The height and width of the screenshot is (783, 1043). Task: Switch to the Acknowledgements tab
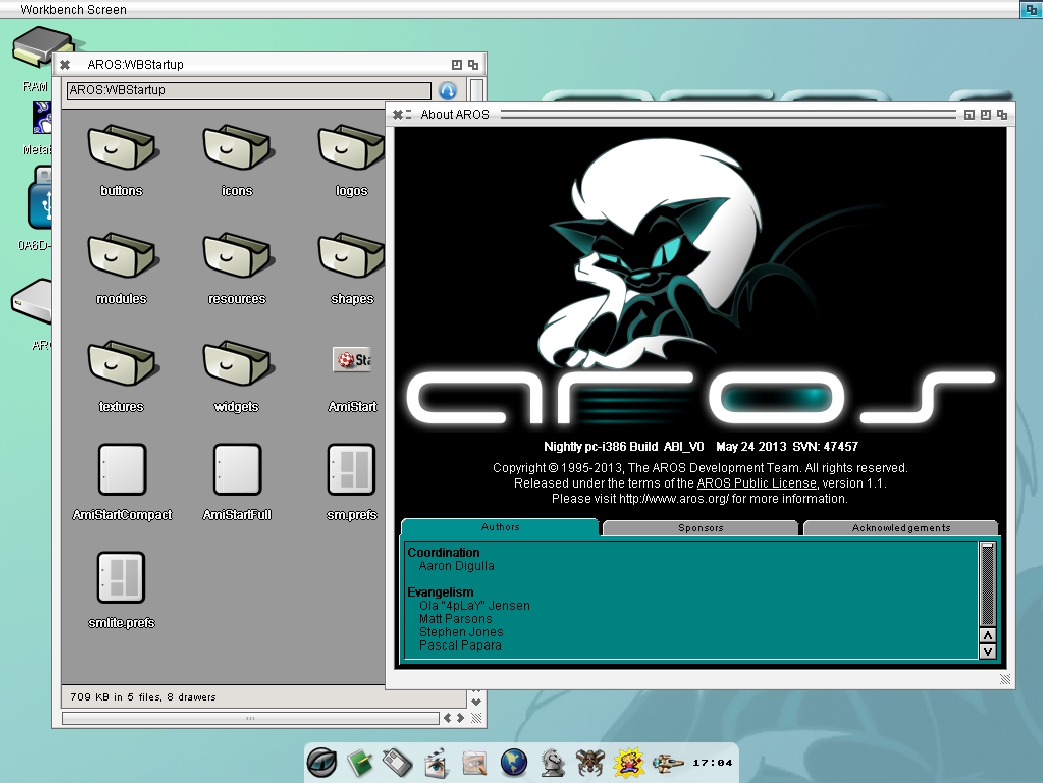pos(900,527)
